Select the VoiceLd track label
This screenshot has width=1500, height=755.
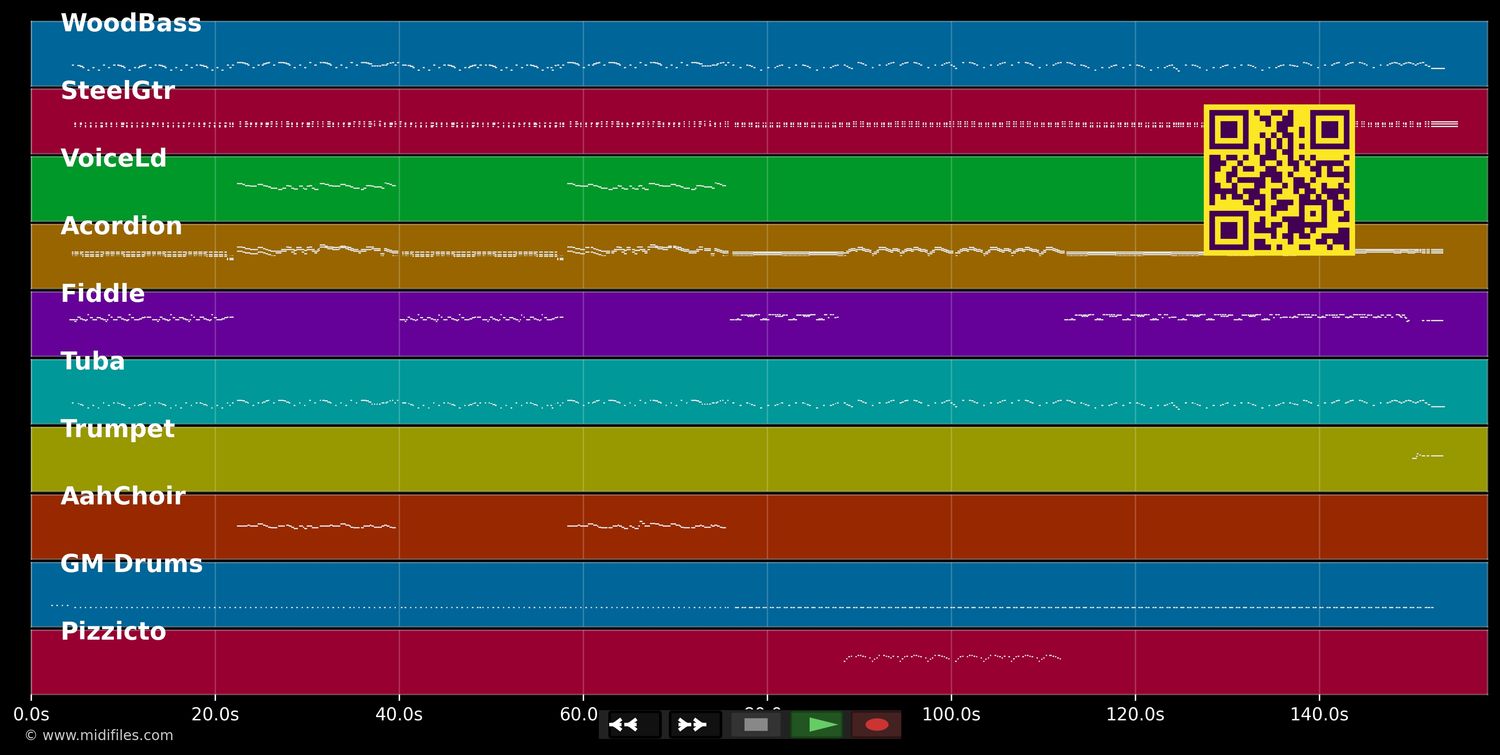click(114, 157)
